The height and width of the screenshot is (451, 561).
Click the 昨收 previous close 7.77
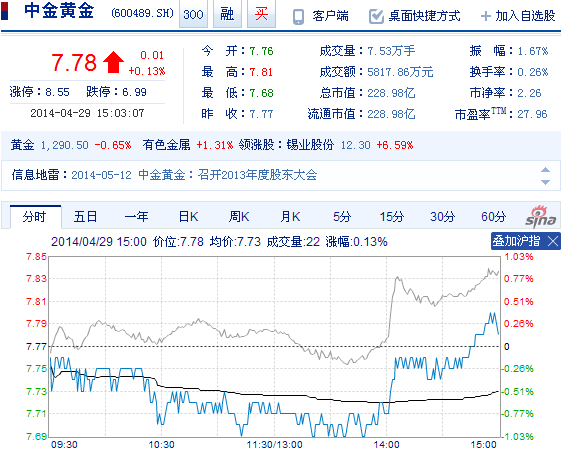tap(261, 114)
